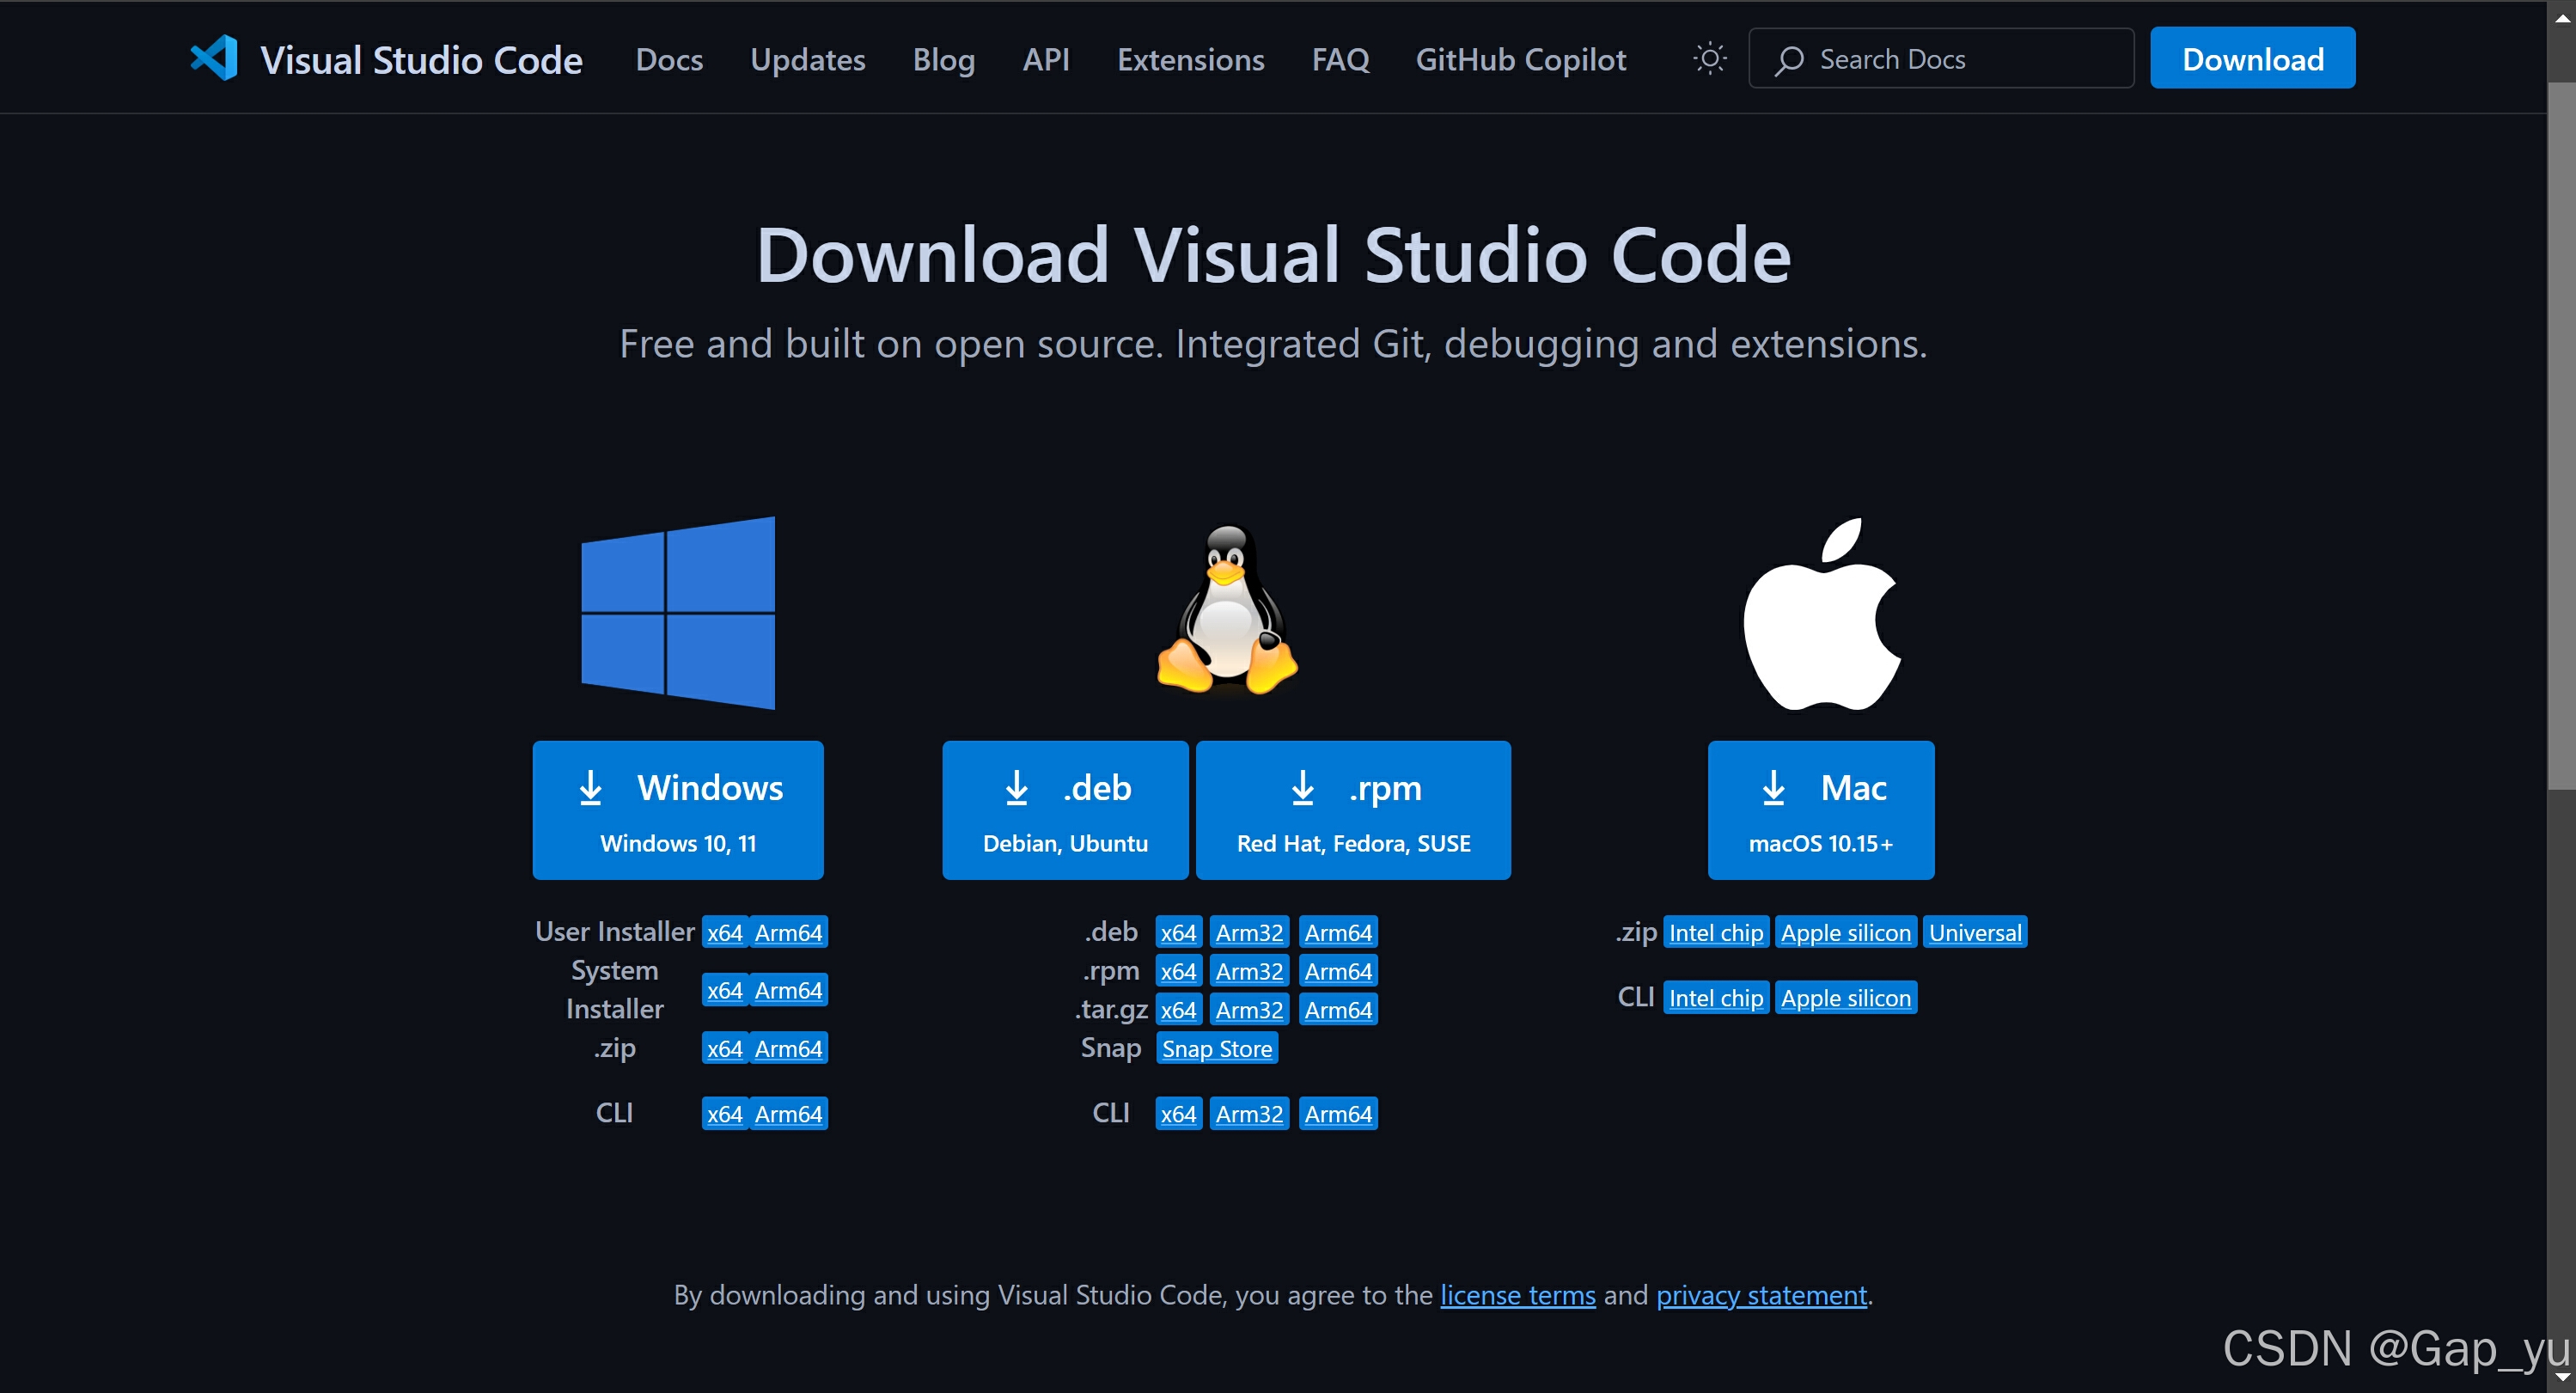Viewport: 2576px width, 1393px height.
Task: Toggle the light/dark theme with the sun icon
Action: tap(1708, 58)
